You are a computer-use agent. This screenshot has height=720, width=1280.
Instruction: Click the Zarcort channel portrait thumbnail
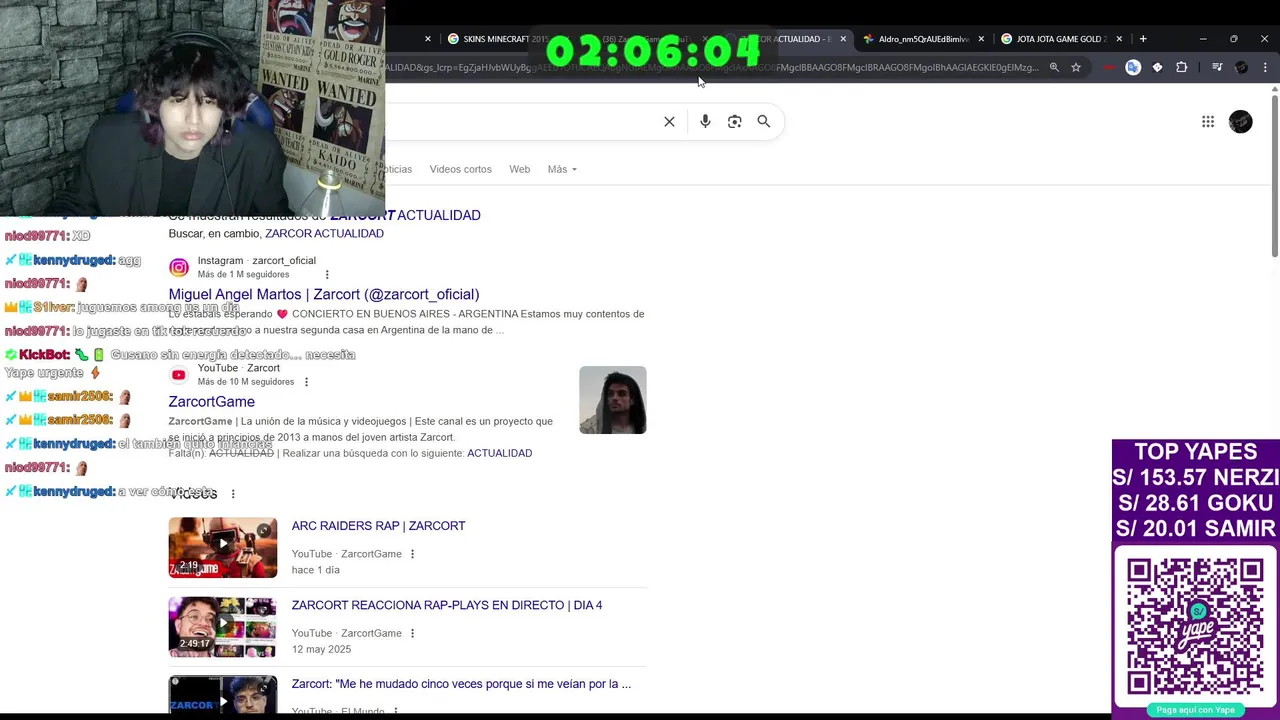(612, 400)
